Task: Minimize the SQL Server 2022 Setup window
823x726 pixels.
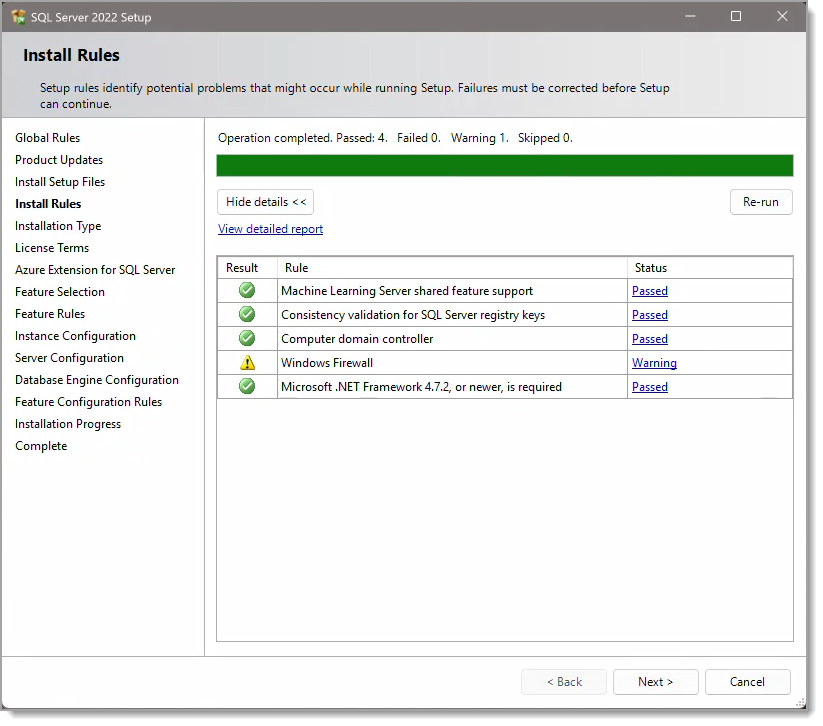Action: click(x=690, y=16)
